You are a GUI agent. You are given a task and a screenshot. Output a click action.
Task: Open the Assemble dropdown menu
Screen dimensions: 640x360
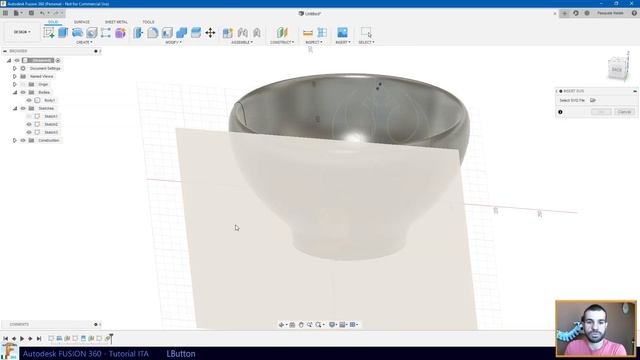pyautogui.click(x=242, y=42)
